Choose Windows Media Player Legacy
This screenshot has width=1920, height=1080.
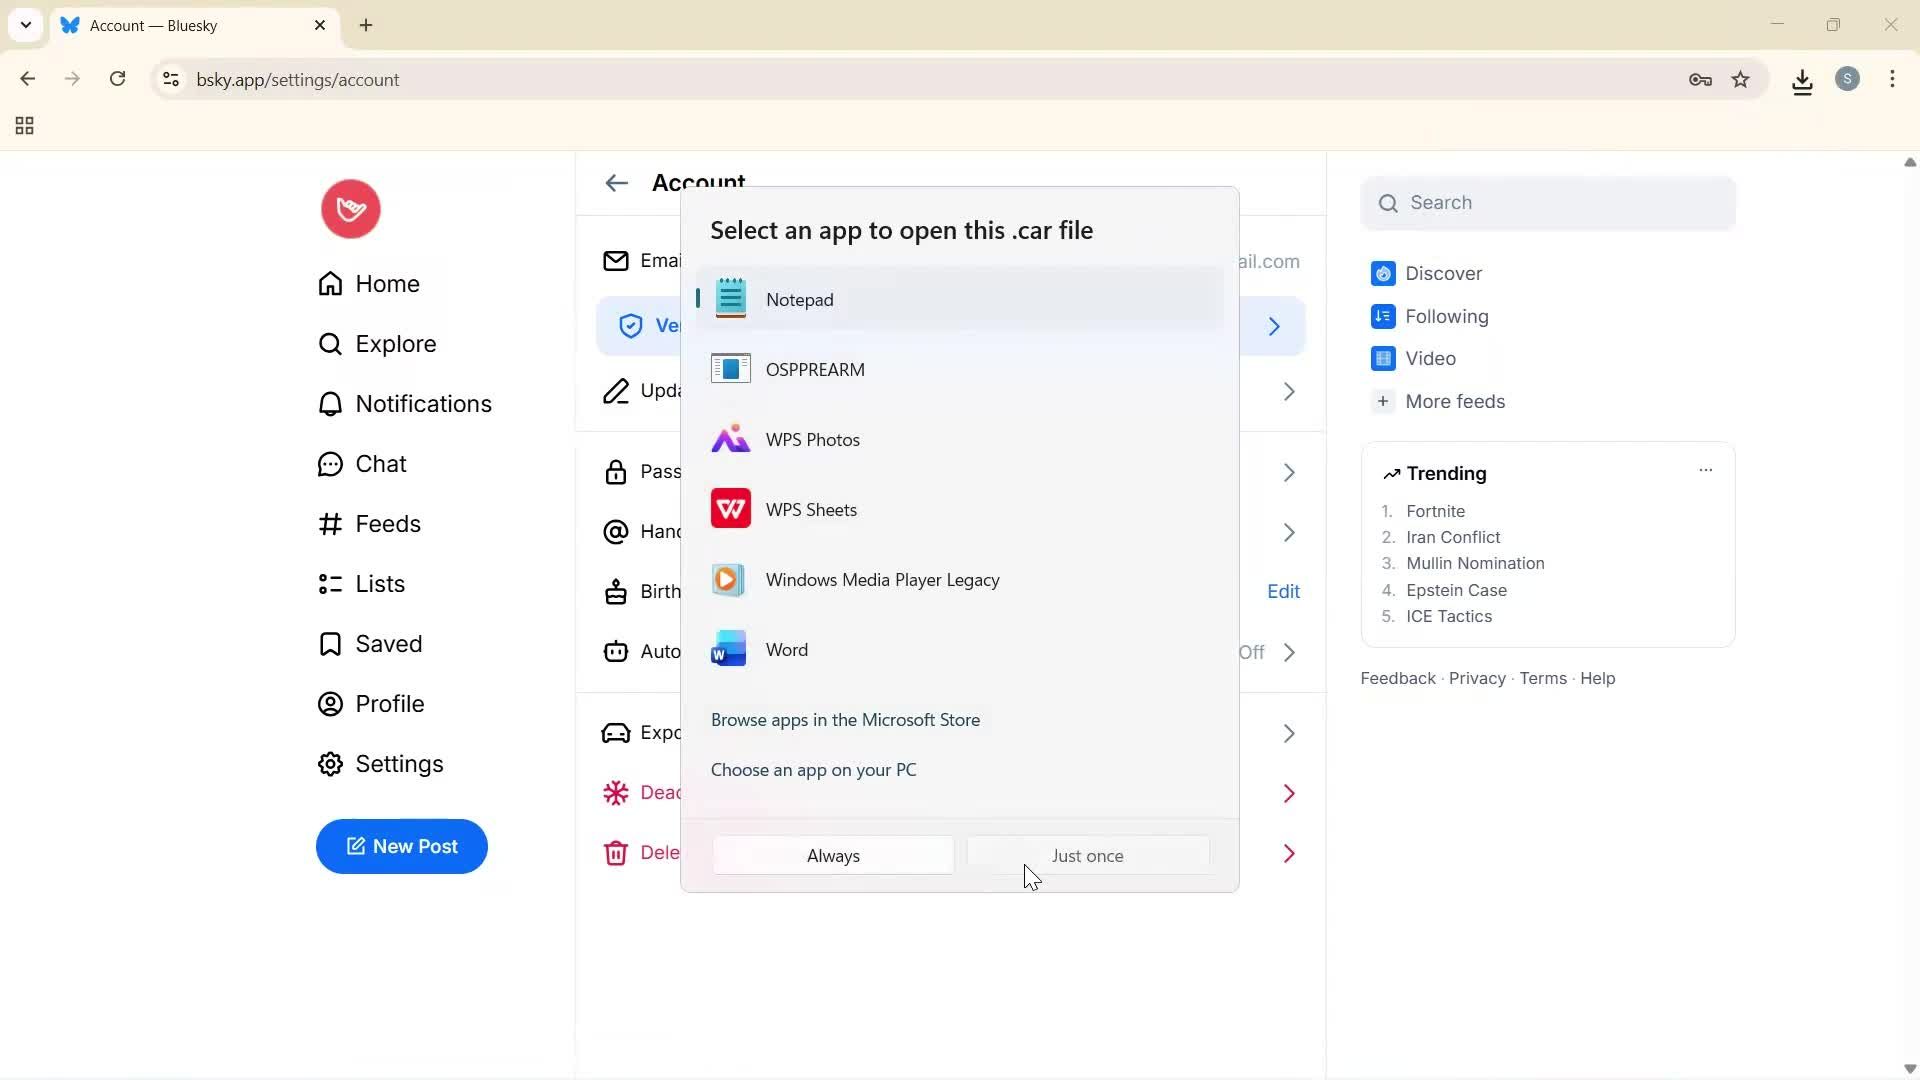(x=882, y=580)
